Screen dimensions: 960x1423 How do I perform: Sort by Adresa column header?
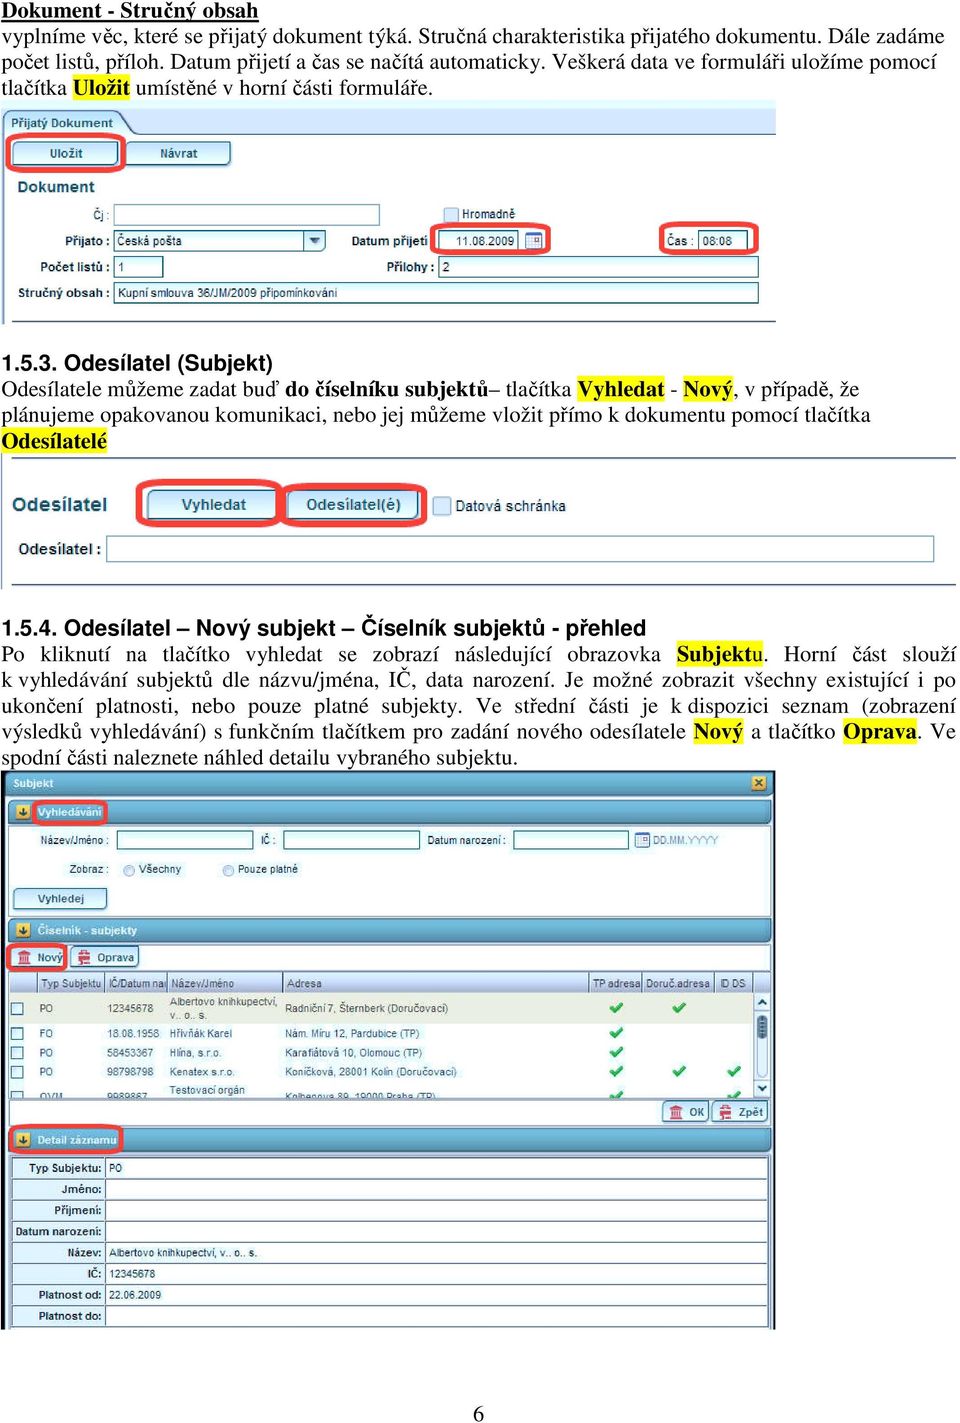(436, 983)
